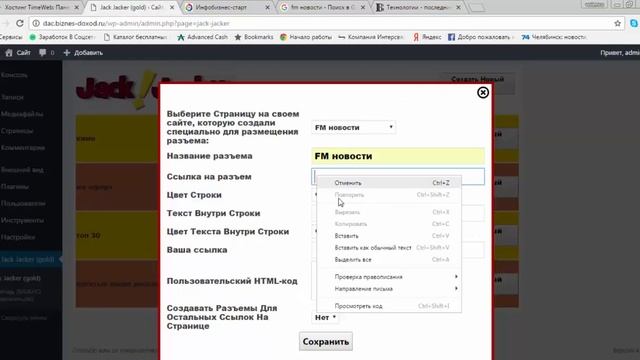The image size is (640, 360).
Task: Open the comments bubble in the admin bar
Action: coord(42,53)
